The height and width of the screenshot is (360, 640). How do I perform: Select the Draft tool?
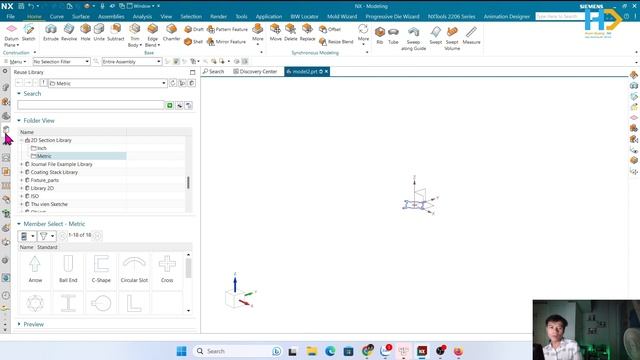click(x=194, y=29)
